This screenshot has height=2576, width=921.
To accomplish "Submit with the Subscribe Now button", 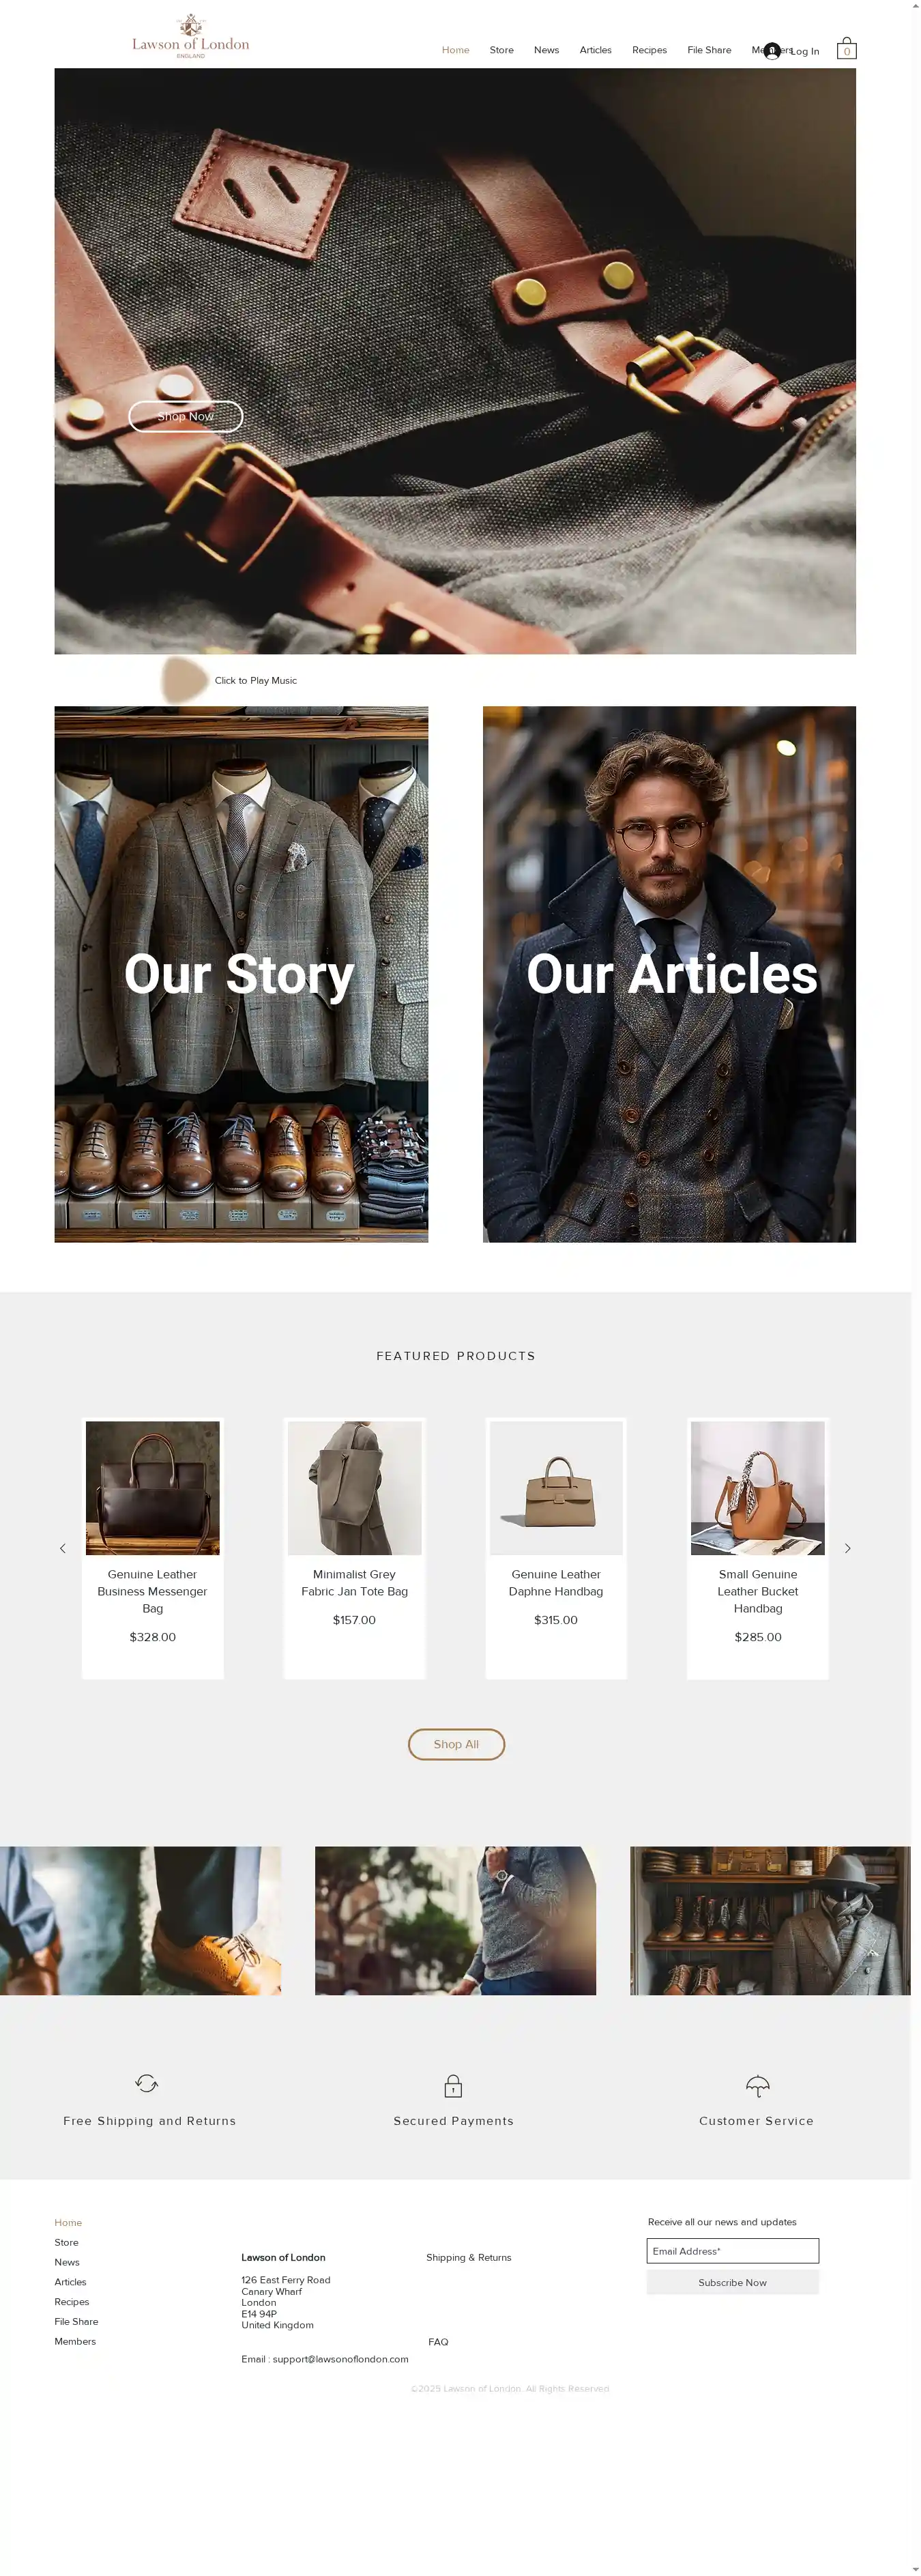I will 732,2282.
